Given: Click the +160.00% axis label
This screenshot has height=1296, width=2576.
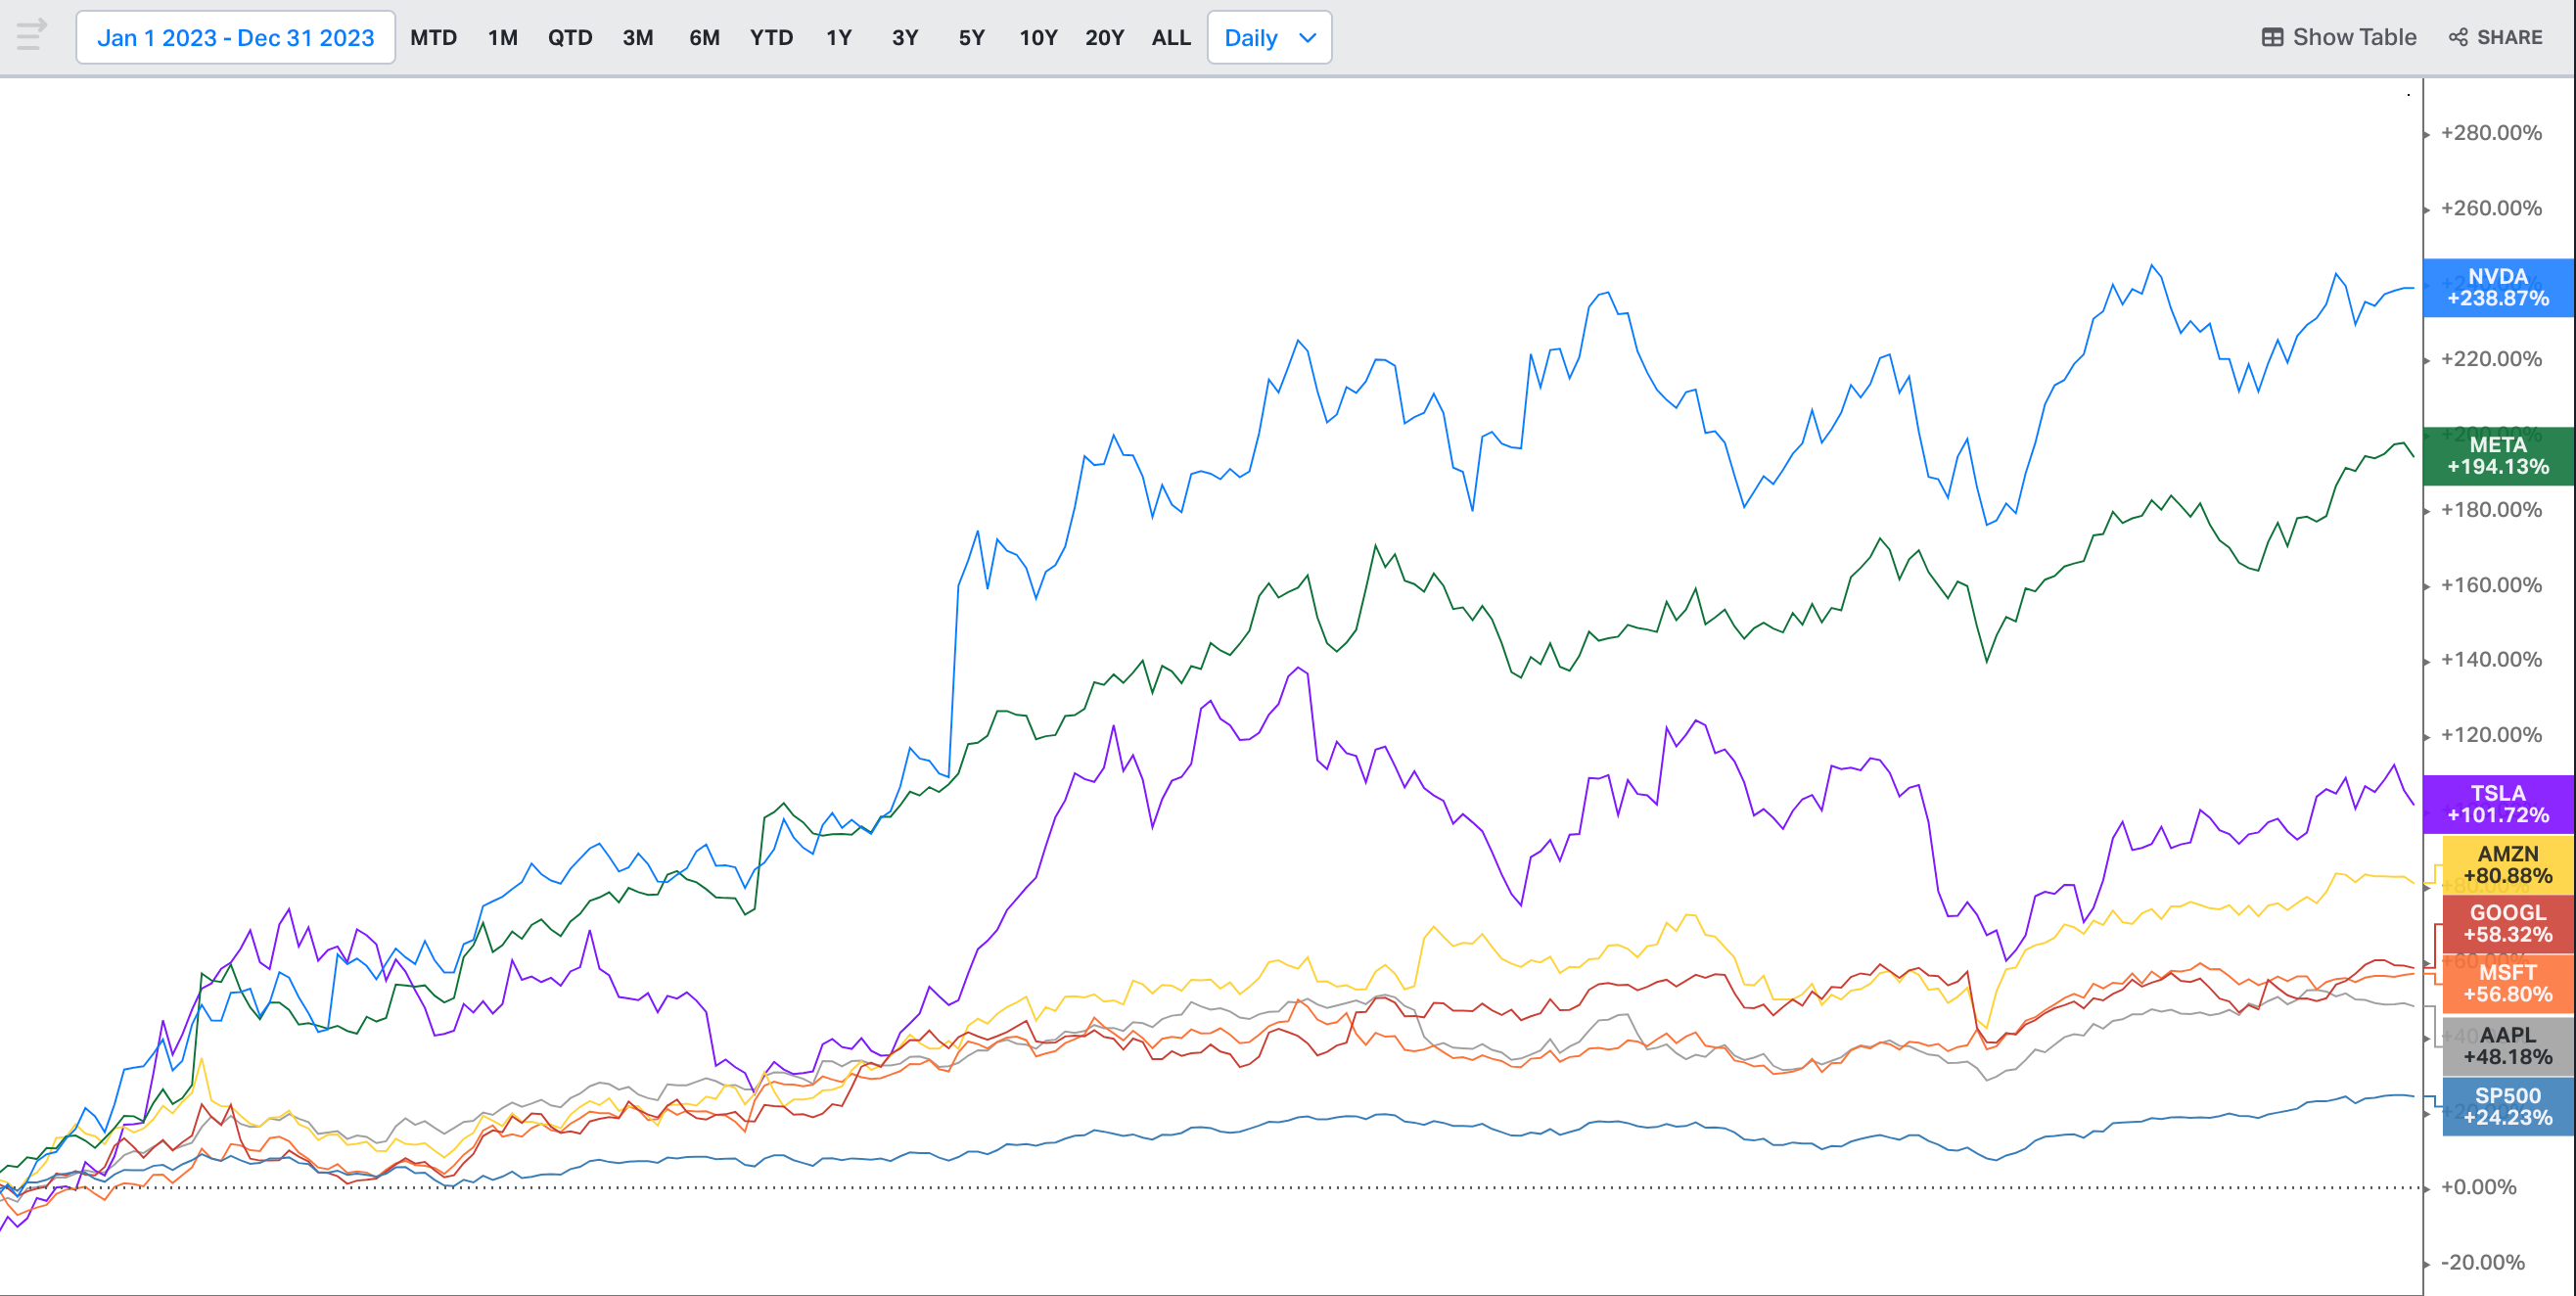Looking at the screenshot, I should (2490, 585).
